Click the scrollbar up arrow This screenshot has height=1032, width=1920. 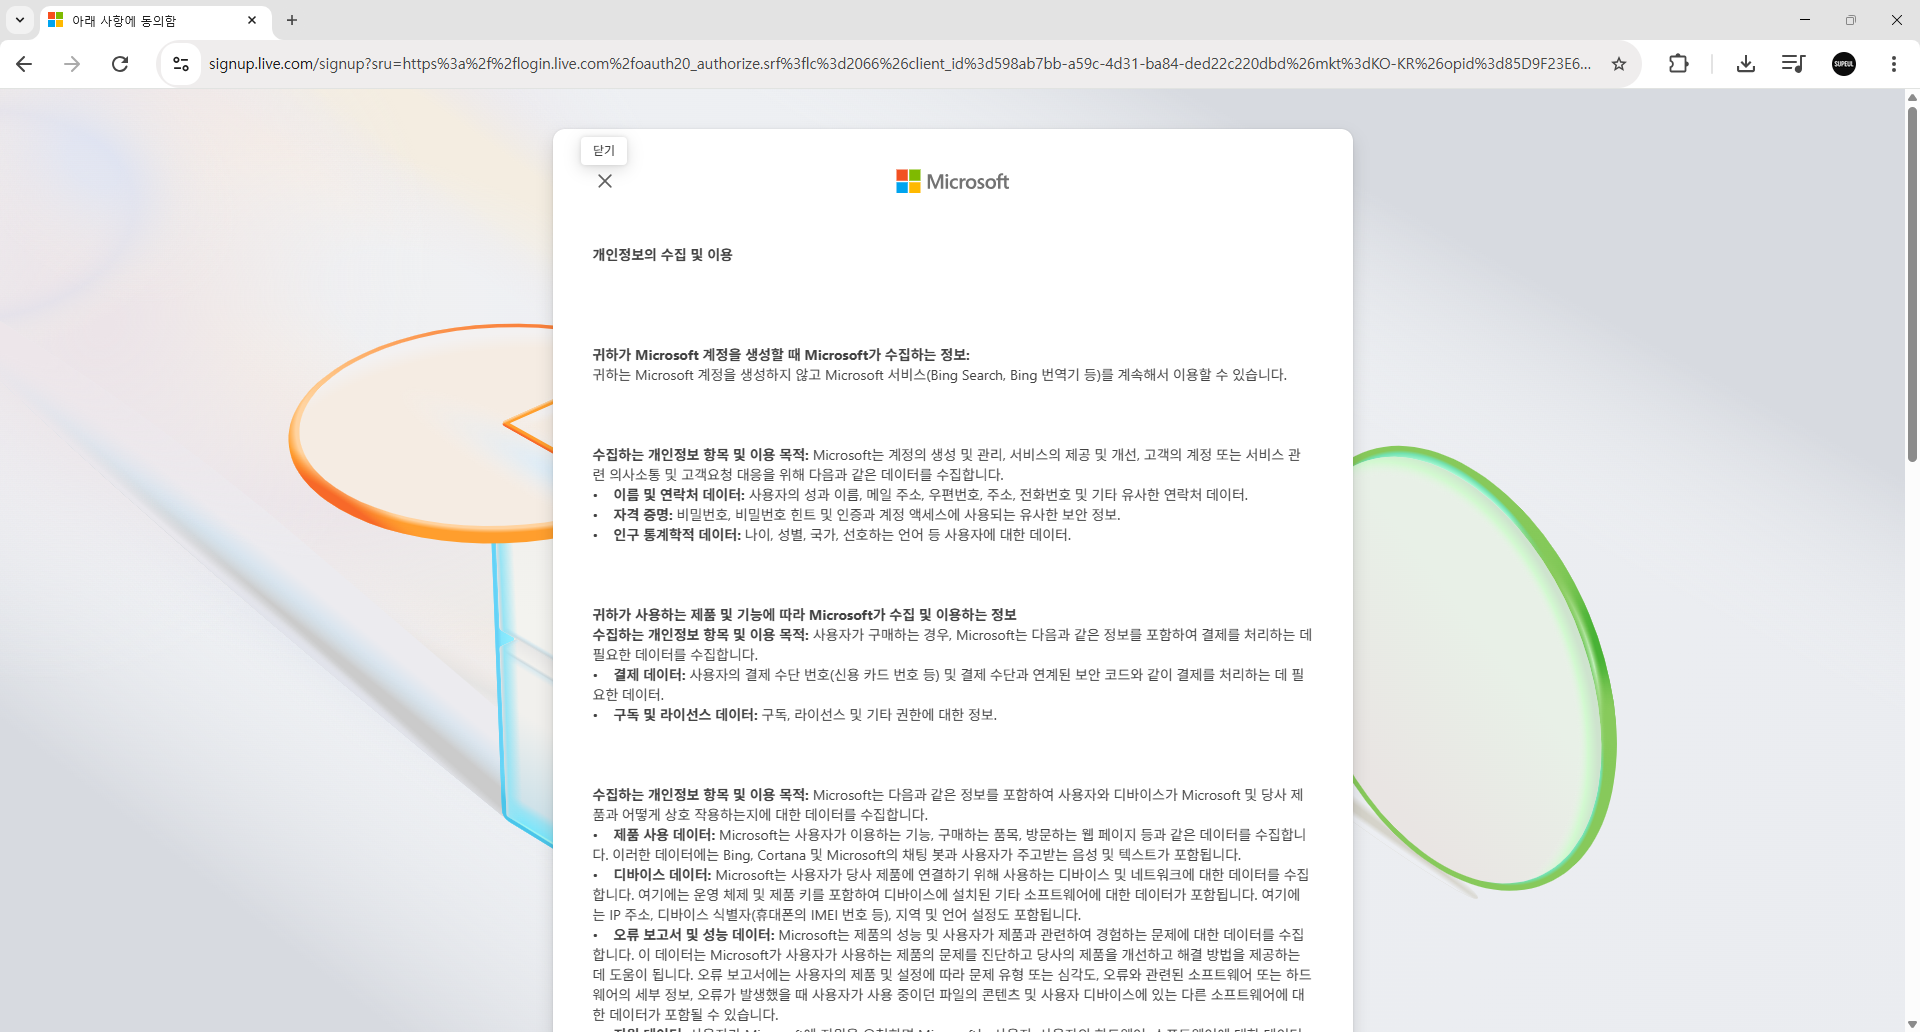(1912, 97)
